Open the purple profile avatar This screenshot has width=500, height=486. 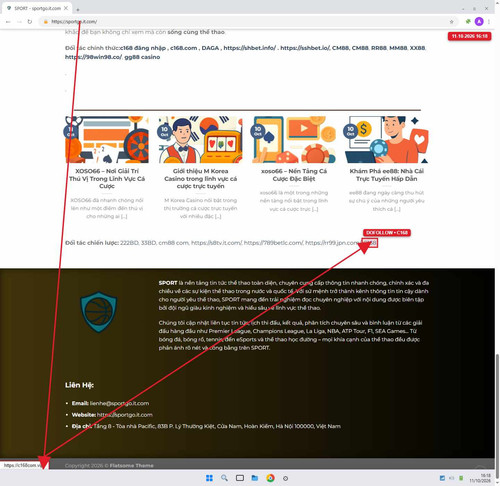(479, 21)
